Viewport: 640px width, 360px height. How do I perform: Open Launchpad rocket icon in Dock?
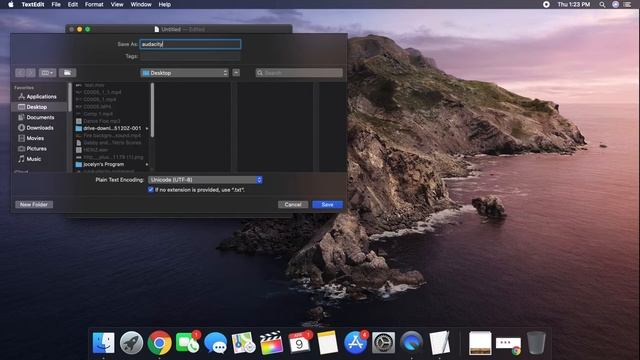(x=131, y=342)
